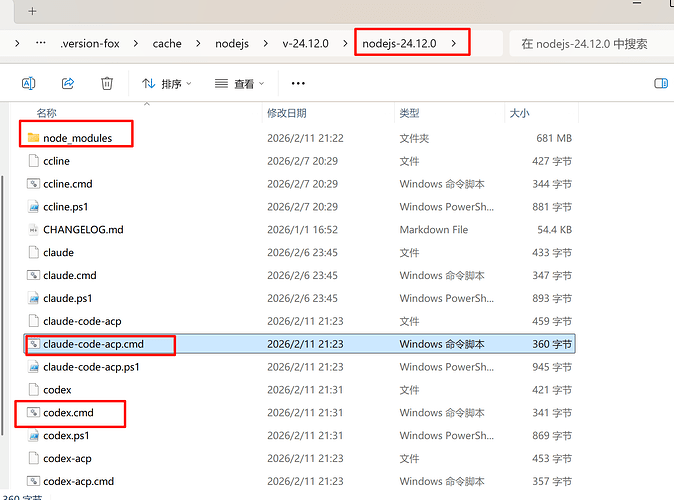Select the codex file icon
The image size is (674, 500).
pos(34,390)
